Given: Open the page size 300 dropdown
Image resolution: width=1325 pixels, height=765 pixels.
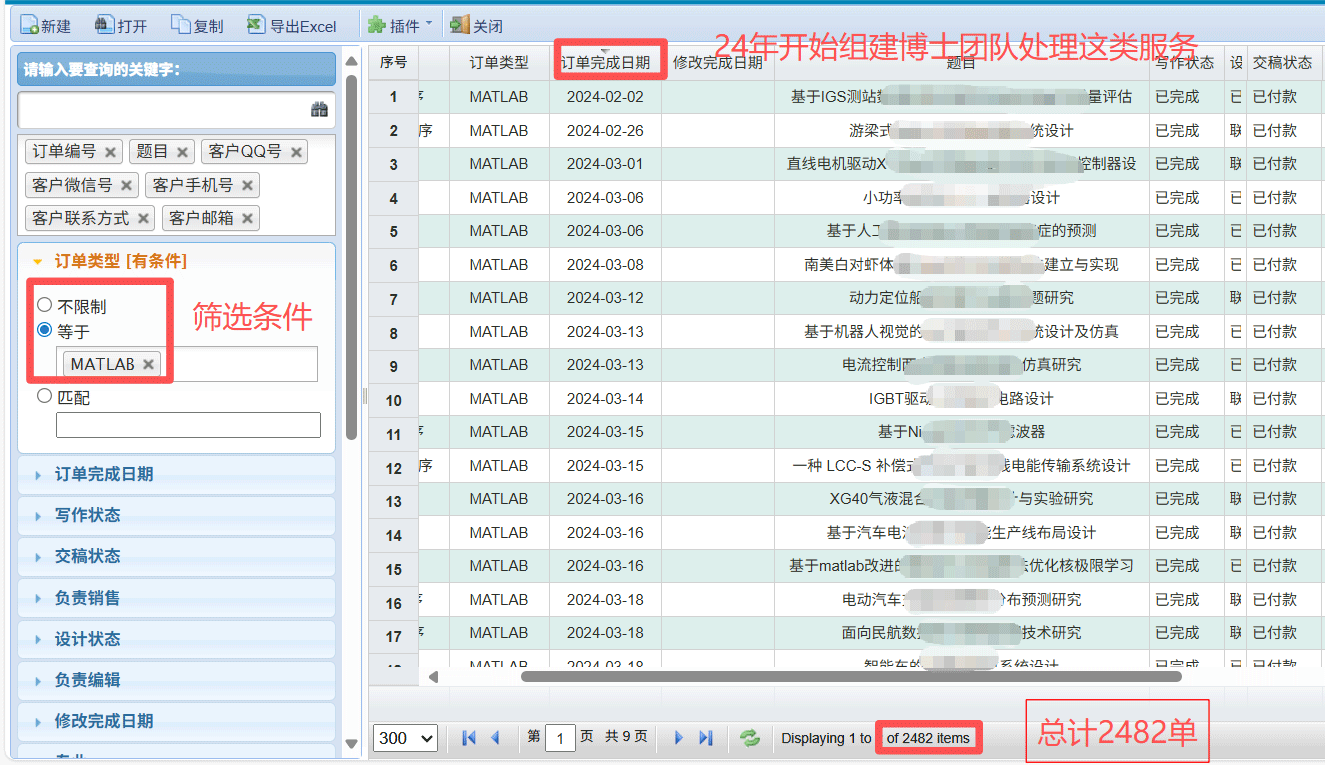Looking at the screenshot, I should click(x=405, y=738).
